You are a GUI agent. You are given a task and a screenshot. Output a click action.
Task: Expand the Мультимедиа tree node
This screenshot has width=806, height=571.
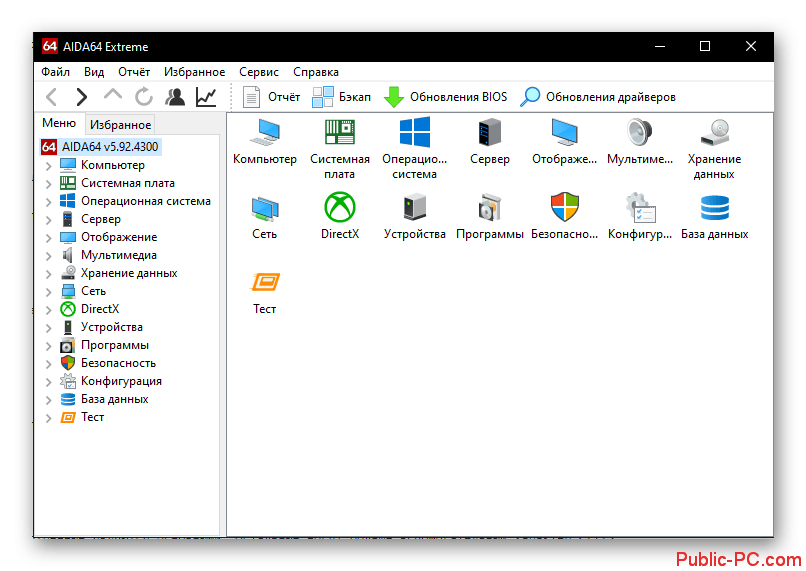coord(49,256)
